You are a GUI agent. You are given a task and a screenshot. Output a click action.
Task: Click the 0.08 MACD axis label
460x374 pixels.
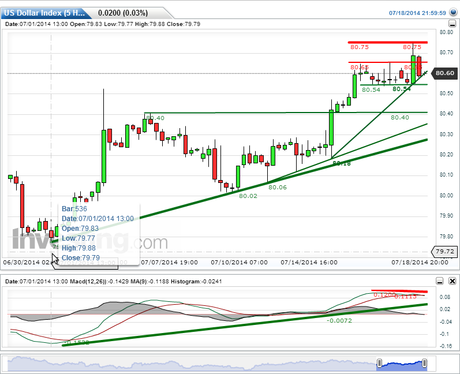445,297
